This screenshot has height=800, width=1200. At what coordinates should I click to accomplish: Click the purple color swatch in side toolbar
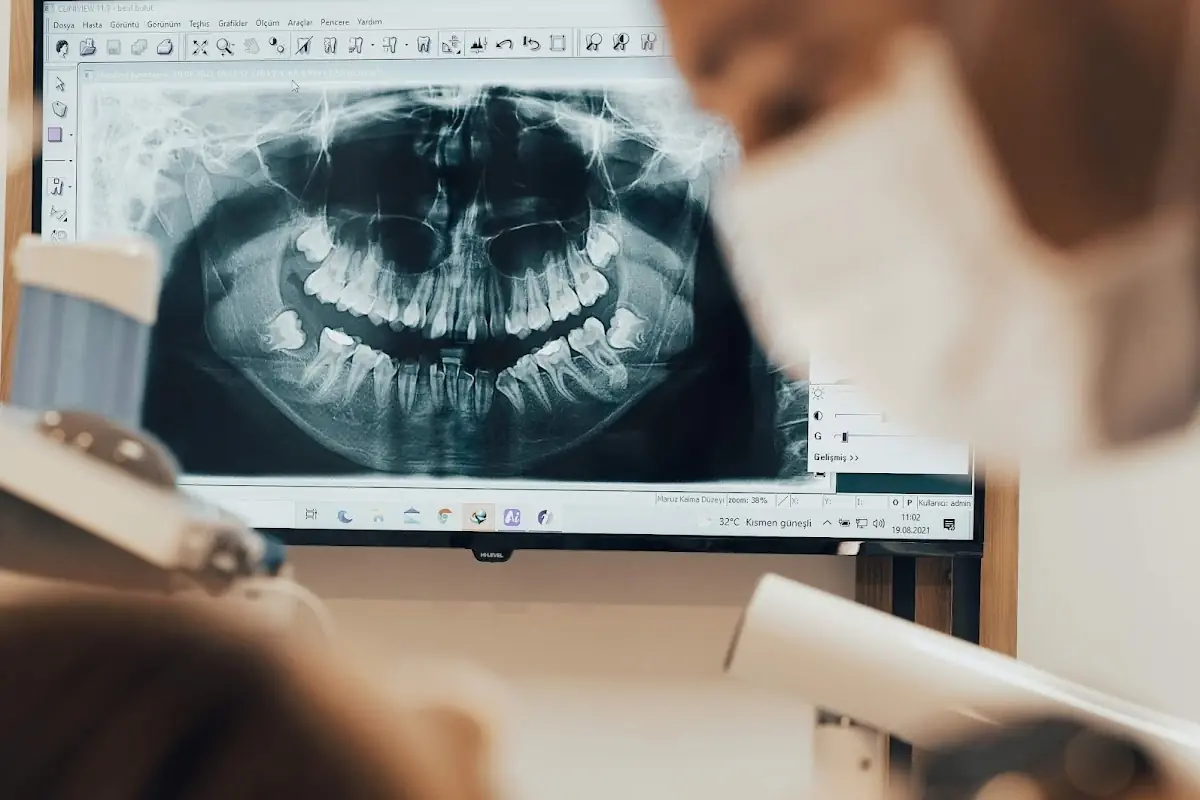tap(55, 134)
